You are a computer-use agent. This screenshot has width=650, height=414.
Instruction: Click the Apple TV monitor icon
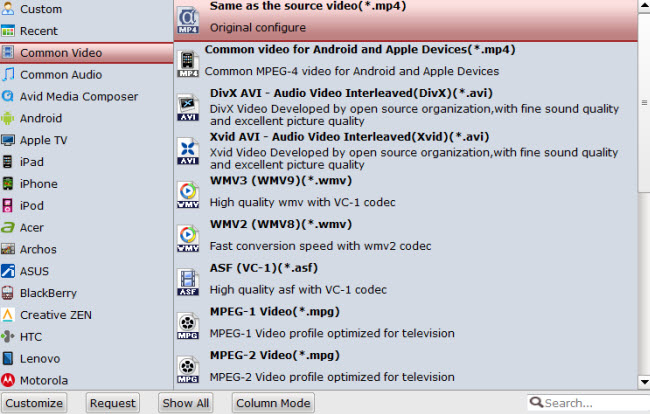7,140
